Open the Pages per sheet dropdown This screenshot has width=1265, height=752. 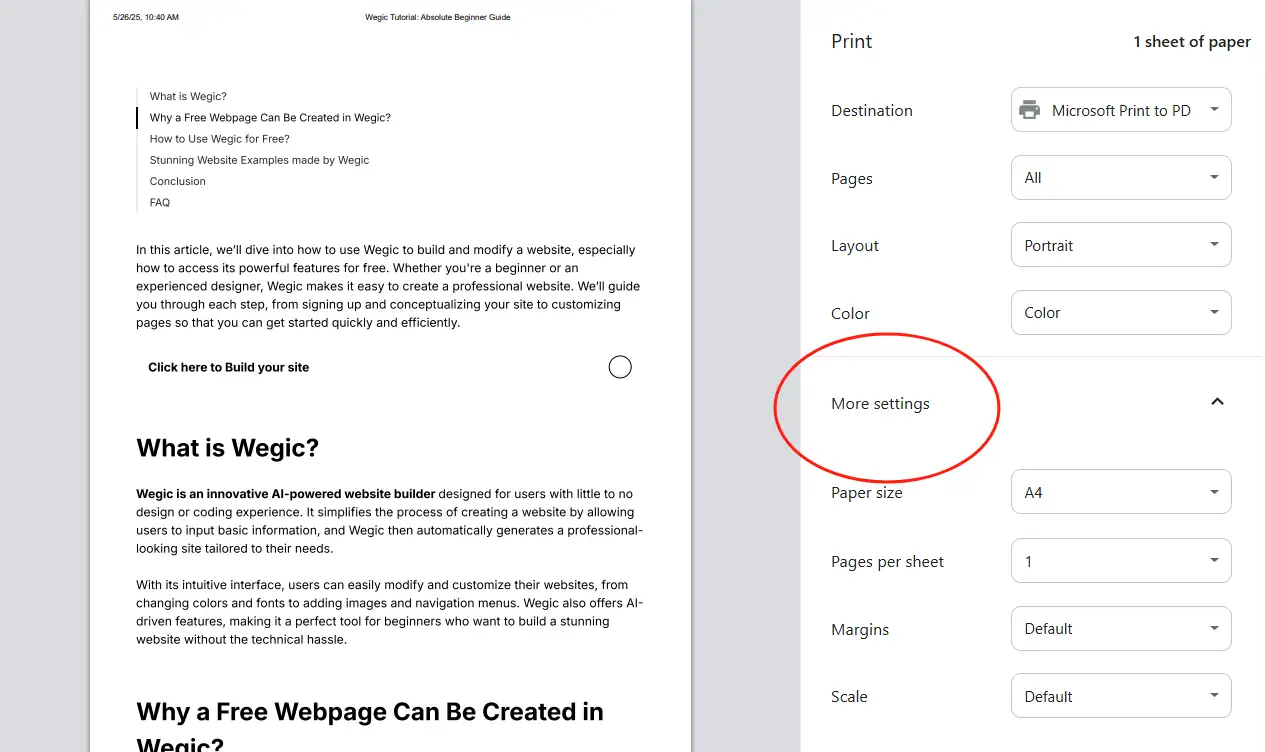tap(1121, 561)
